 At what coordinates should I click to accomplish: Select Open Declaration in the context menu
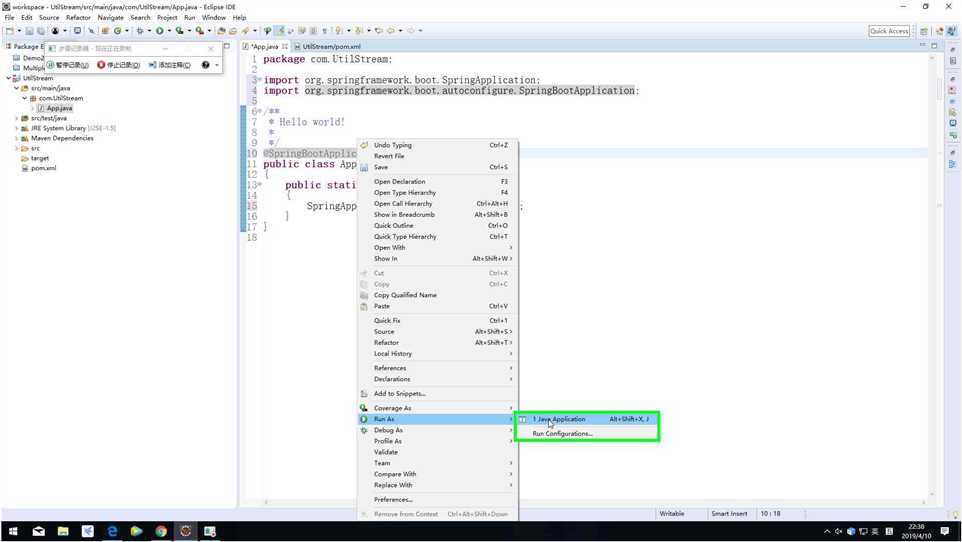point(436,182)
